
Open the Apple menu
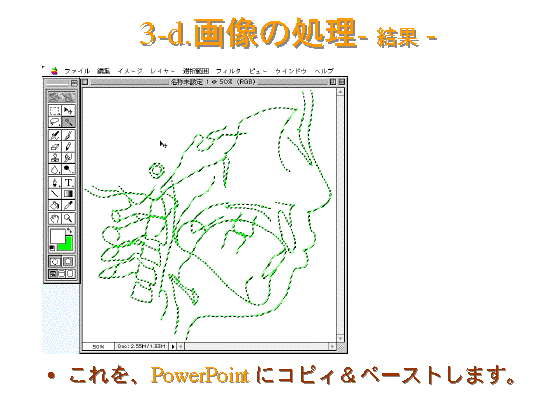click(54, 71)
